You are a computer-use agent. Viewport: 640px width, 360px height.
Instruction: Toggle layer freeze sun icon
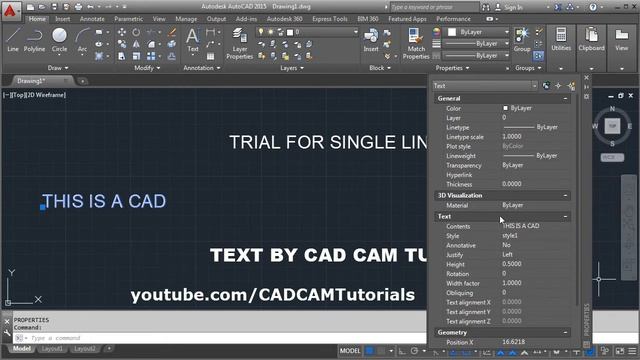click(x=271, y=32)
